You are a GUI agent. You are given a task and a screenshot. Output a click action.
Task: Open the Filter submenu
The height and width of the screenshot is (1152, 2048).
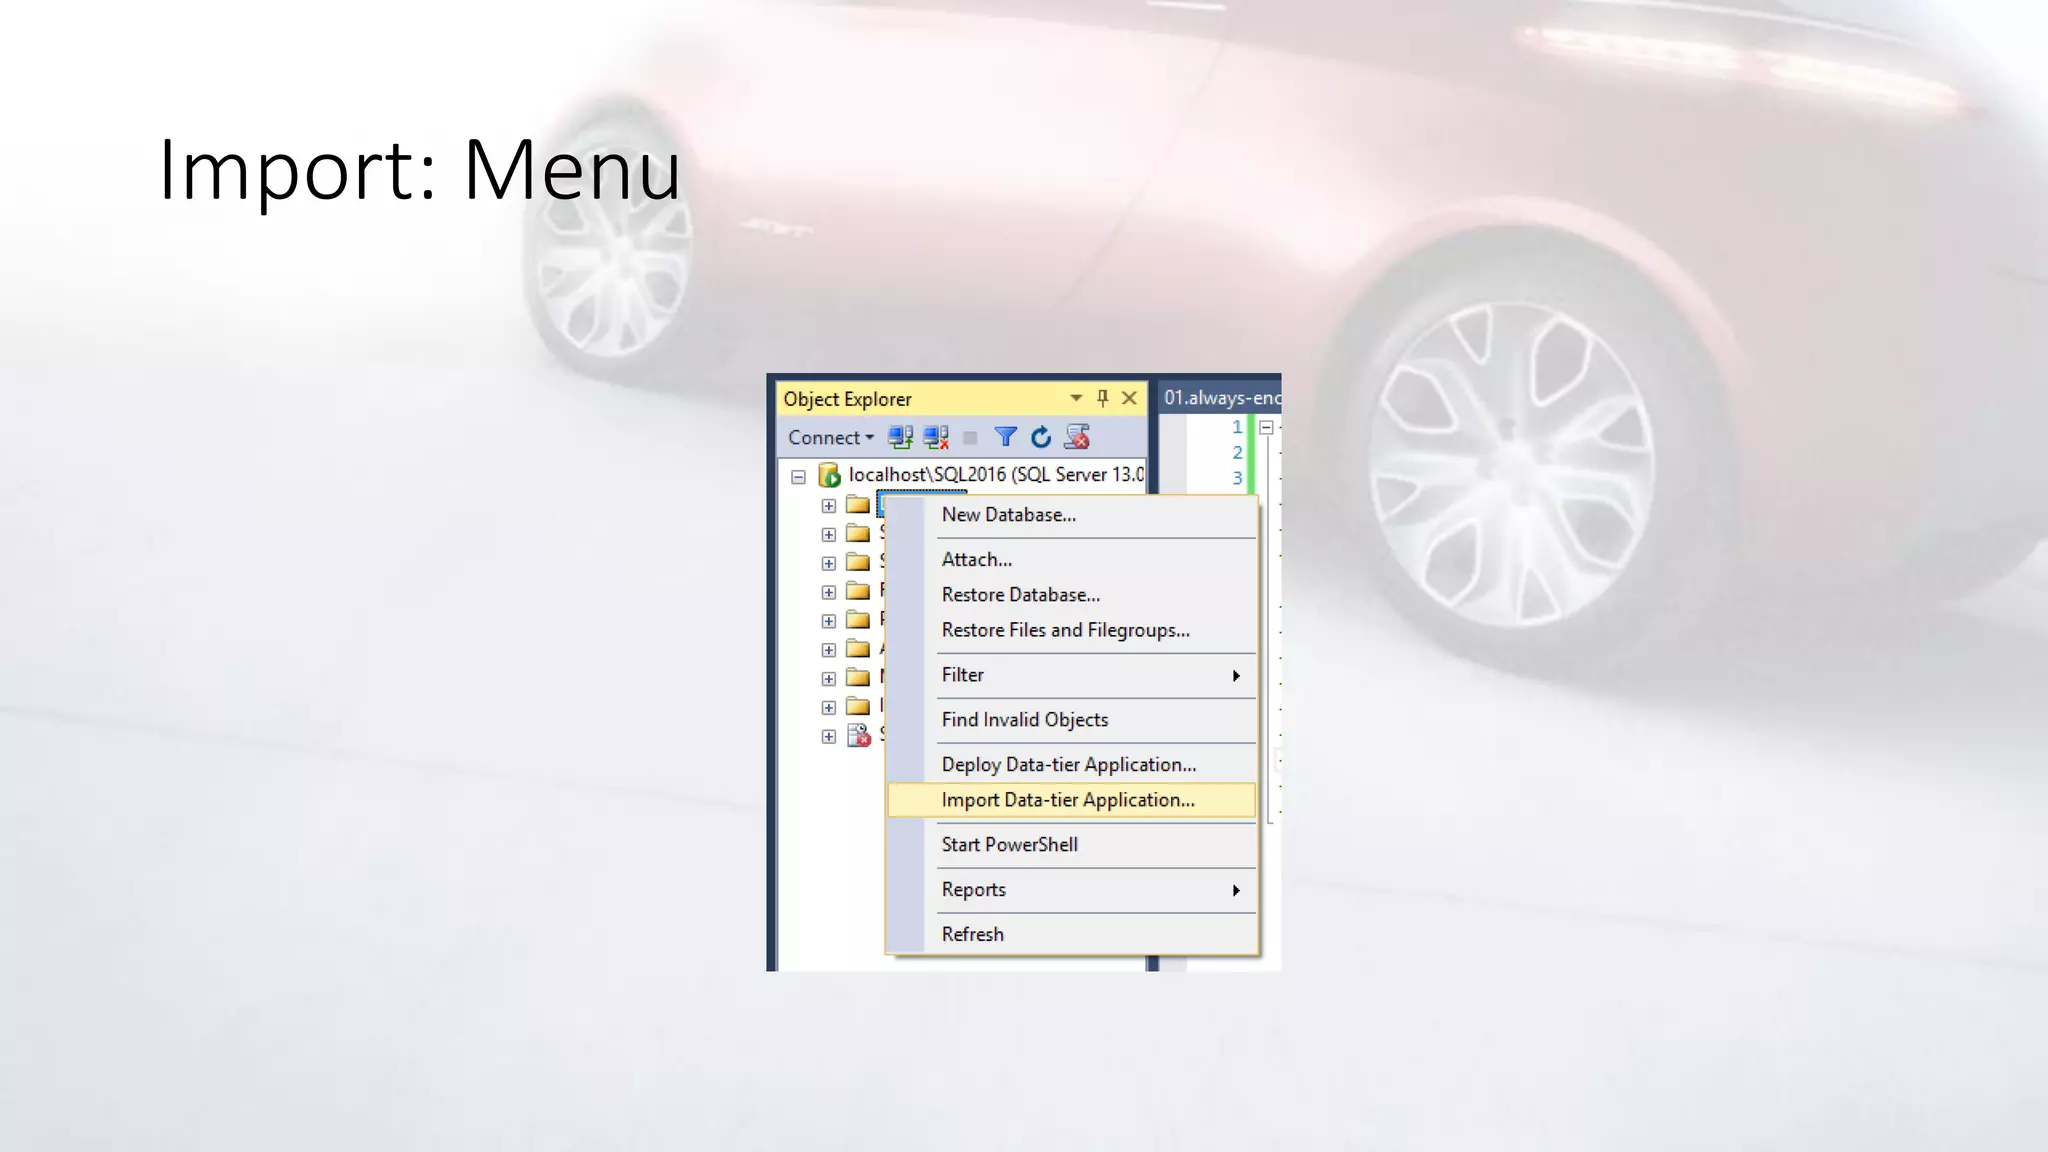click(1072, 675)
